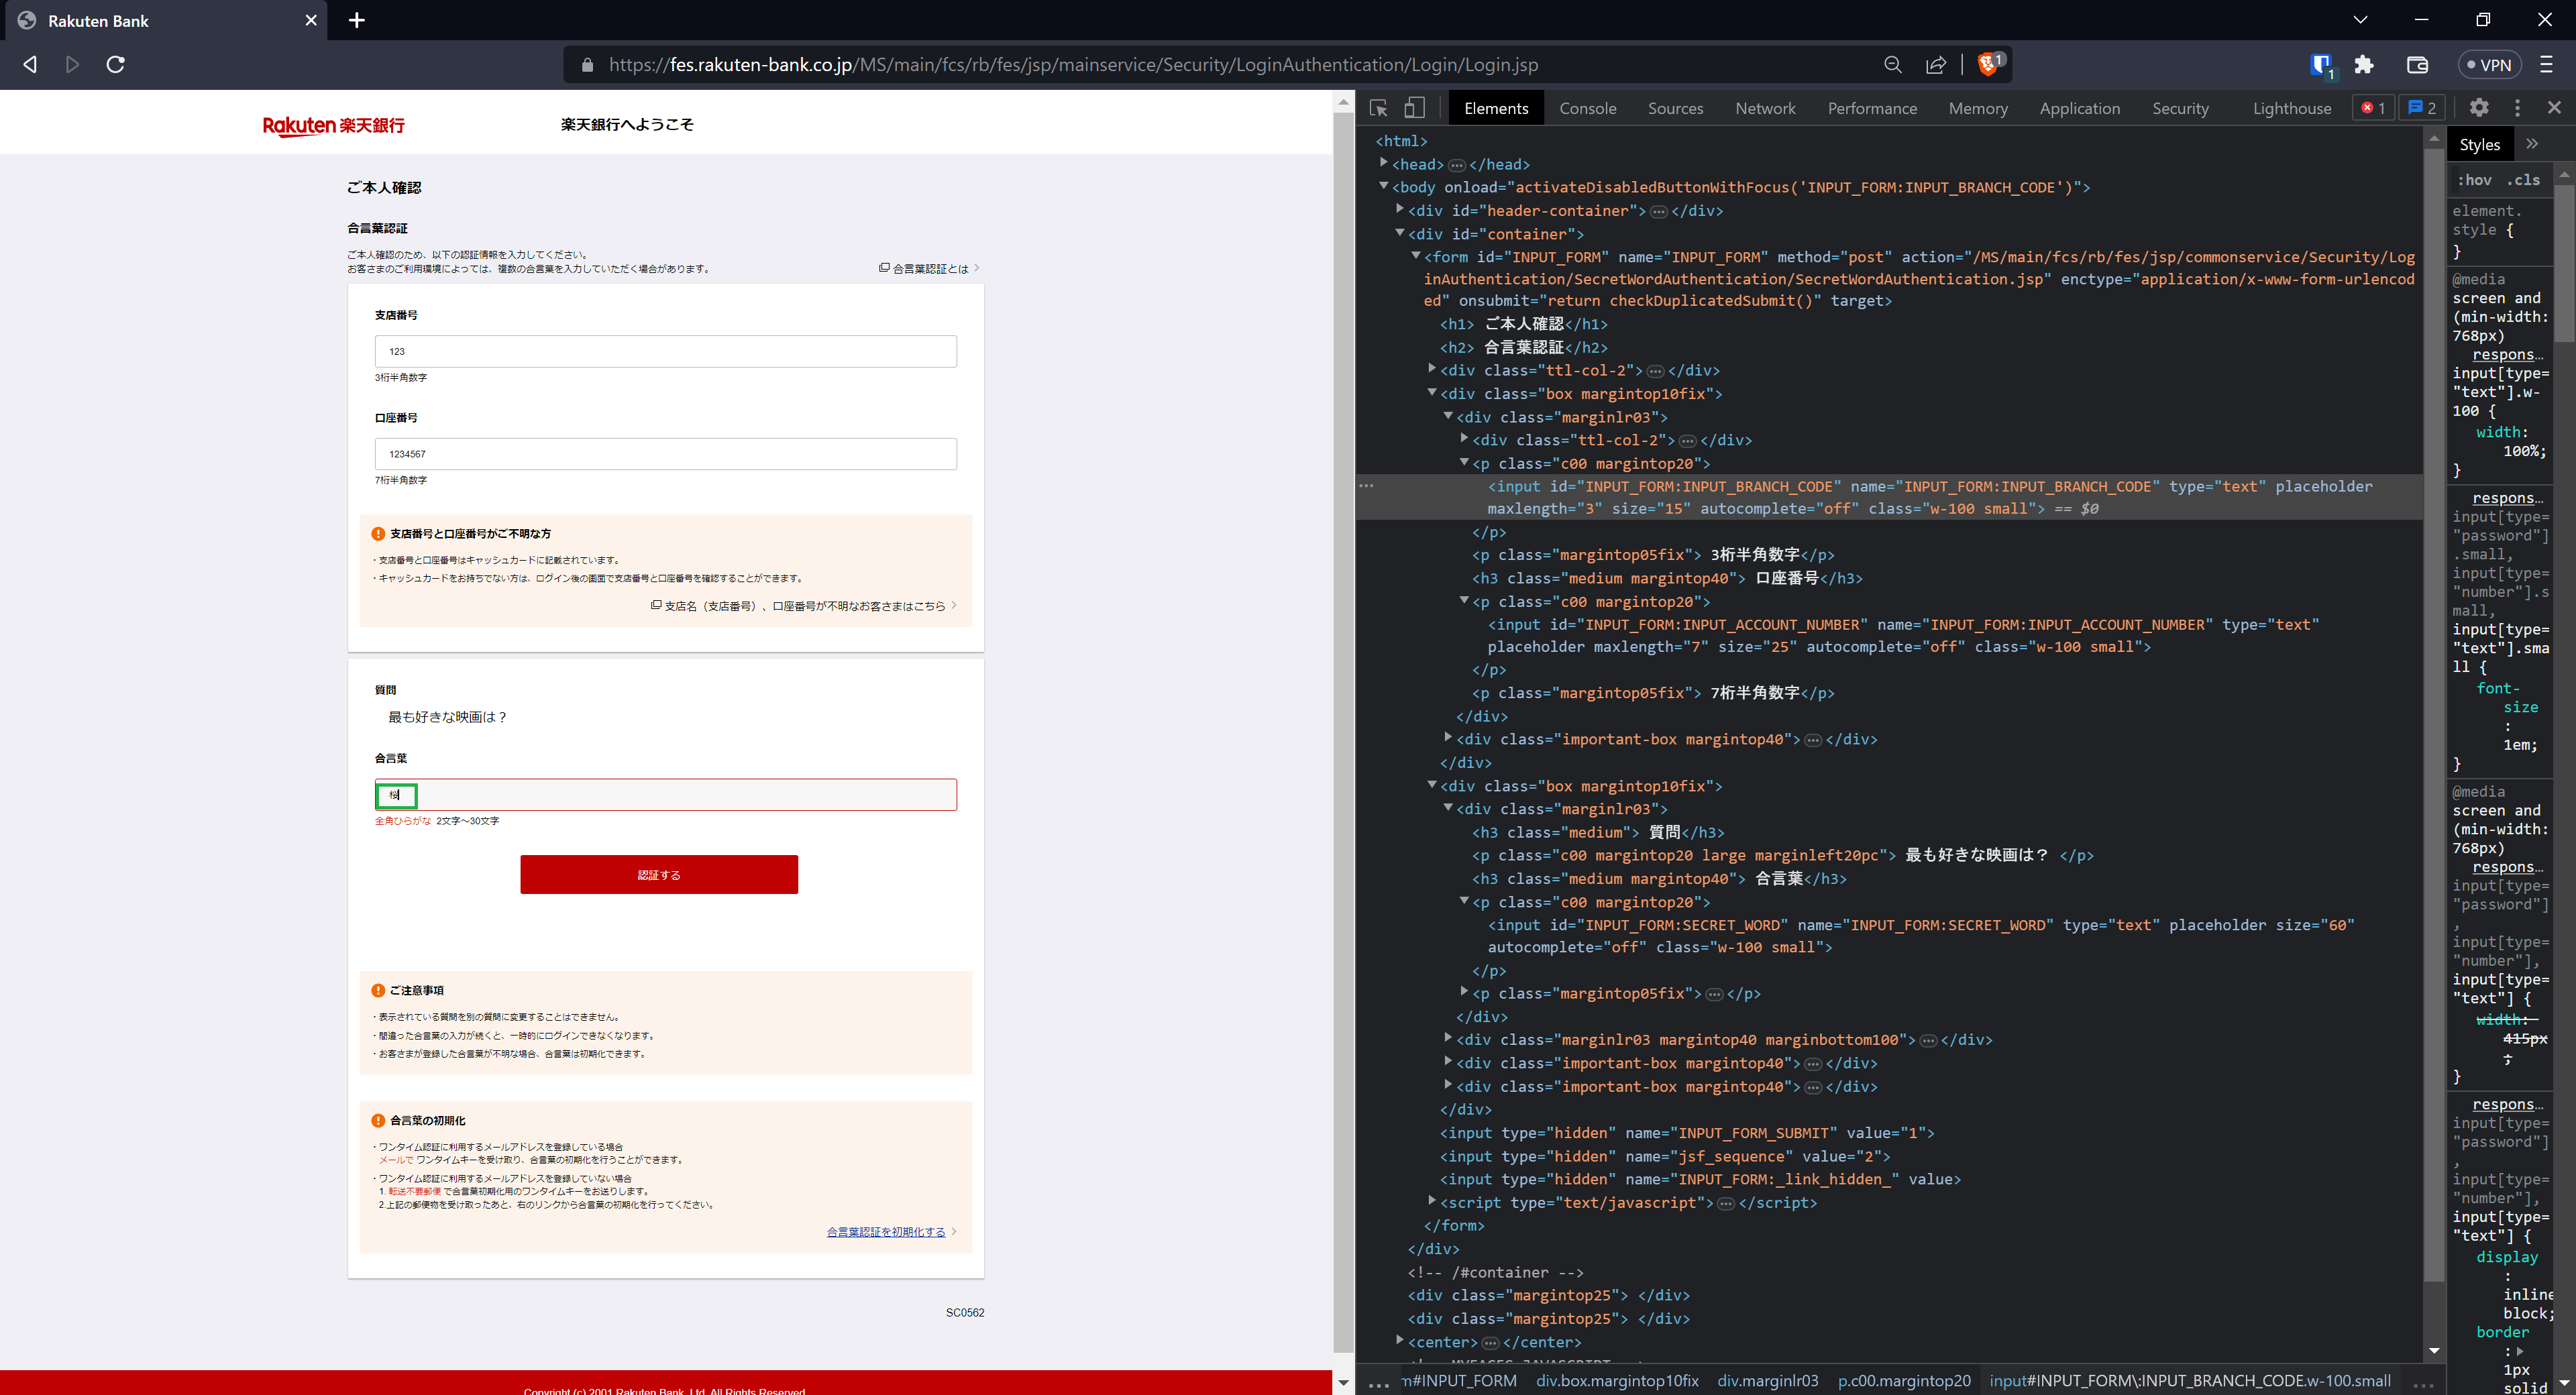Expand the div header-container node

point(1400,209)
